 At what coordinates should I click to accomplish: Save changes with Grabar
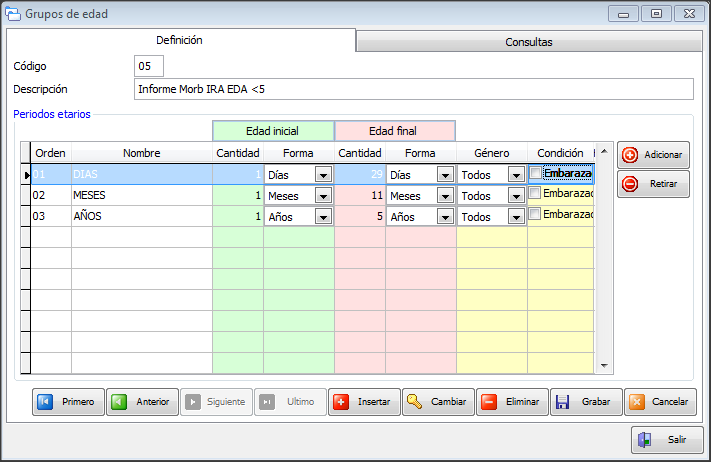(x=586, y=402)
